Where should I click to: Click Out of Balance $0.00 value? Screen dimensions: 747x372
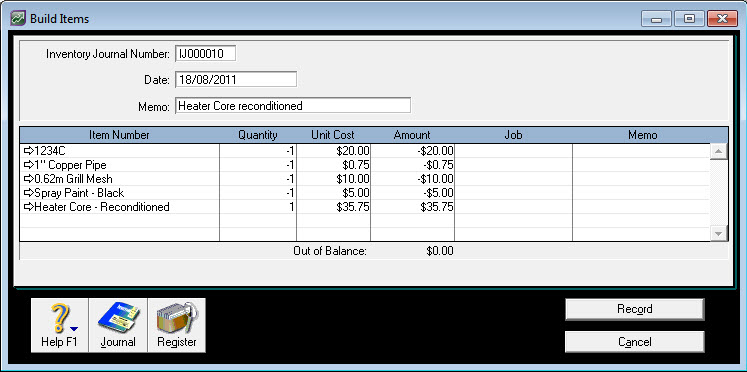(440, 251)
